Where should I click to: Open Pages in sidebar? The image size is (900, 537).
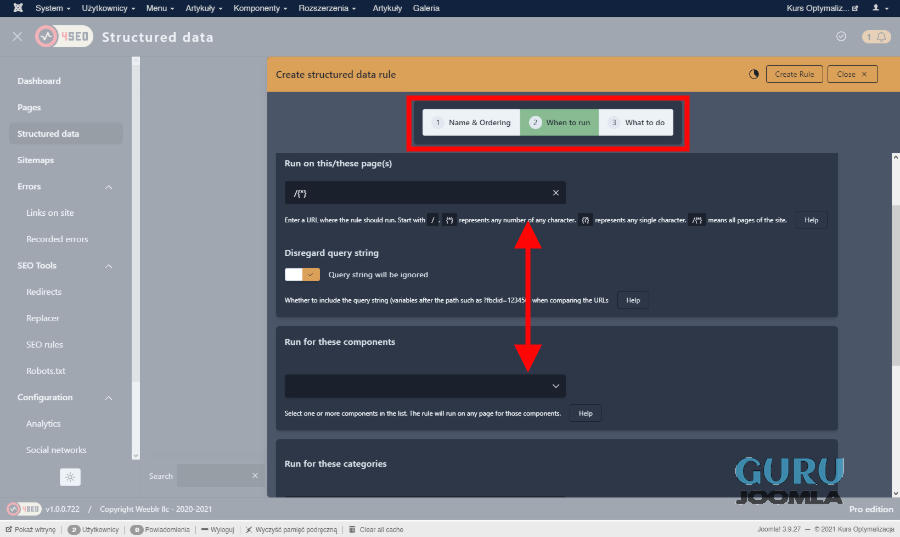coord(29,107)
